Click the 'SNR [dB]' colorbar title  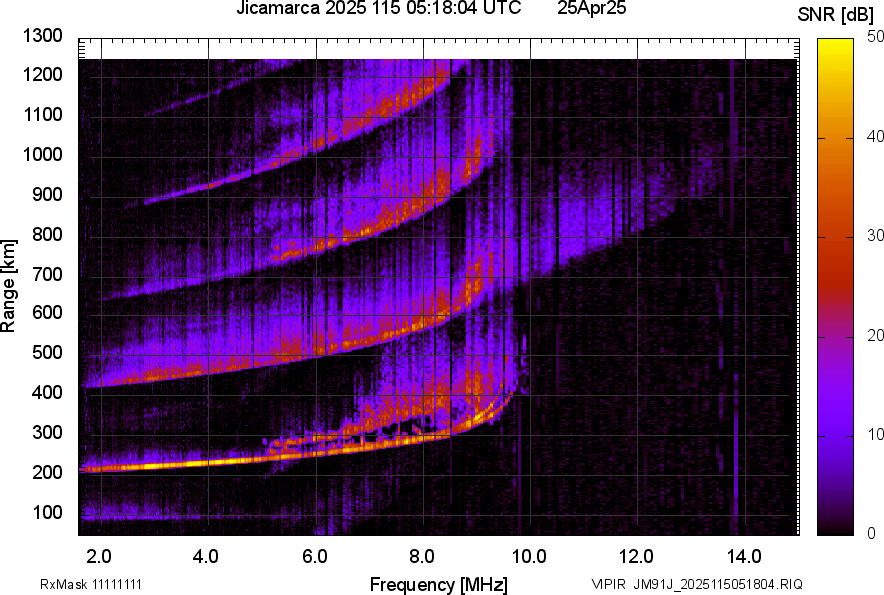point(836,15)
